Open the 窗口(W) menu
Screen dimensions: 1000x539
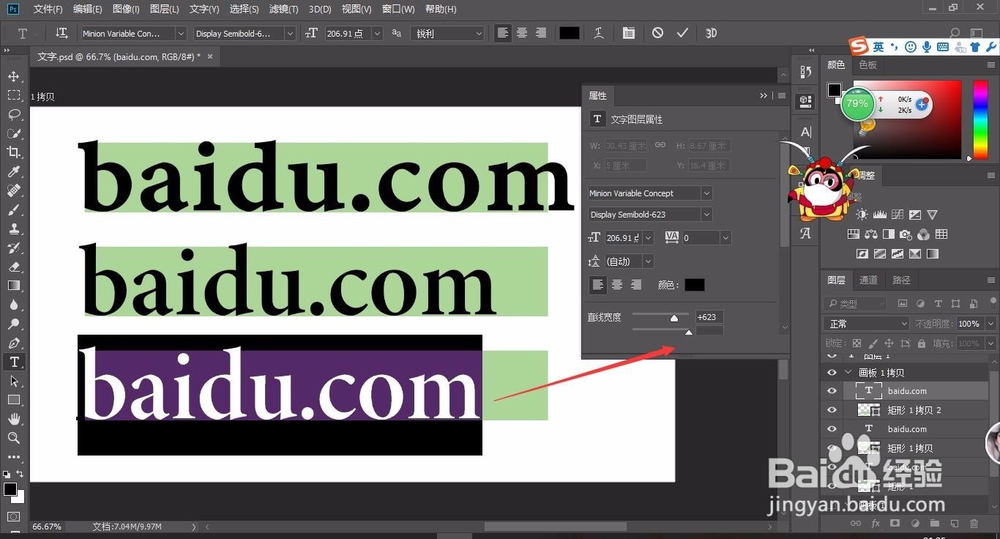pyautogui.click(x=399, y=9)
